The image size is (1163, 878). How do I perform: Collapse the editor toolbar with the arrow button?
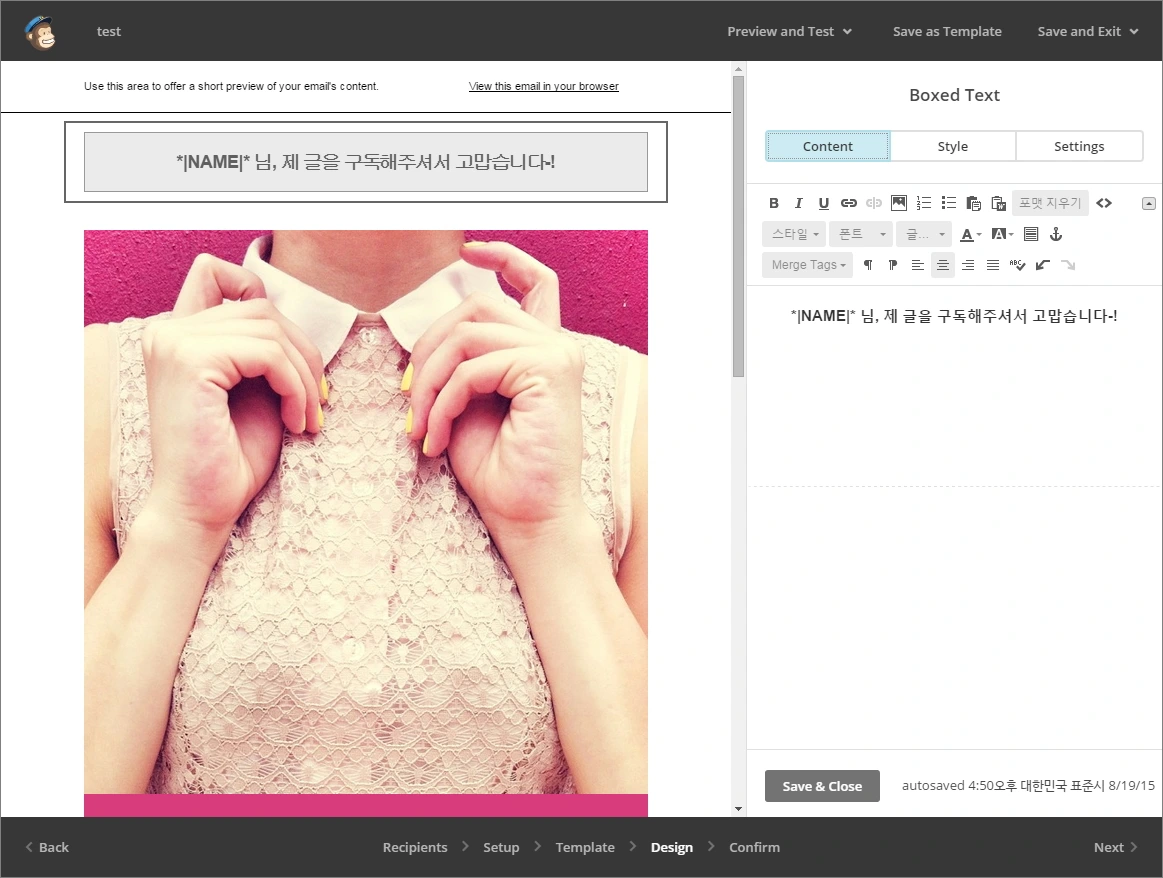point(1148,203)
